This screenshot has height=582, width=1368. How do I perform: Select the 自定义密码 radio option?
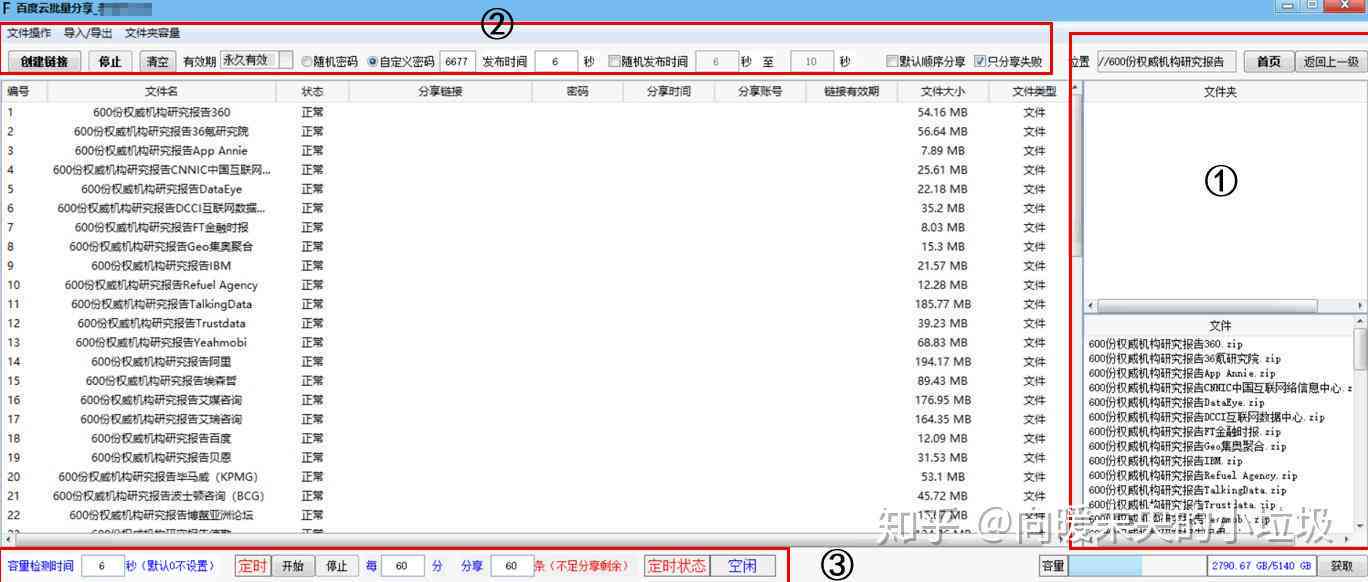pyautogui.click(x=401, y=62)
